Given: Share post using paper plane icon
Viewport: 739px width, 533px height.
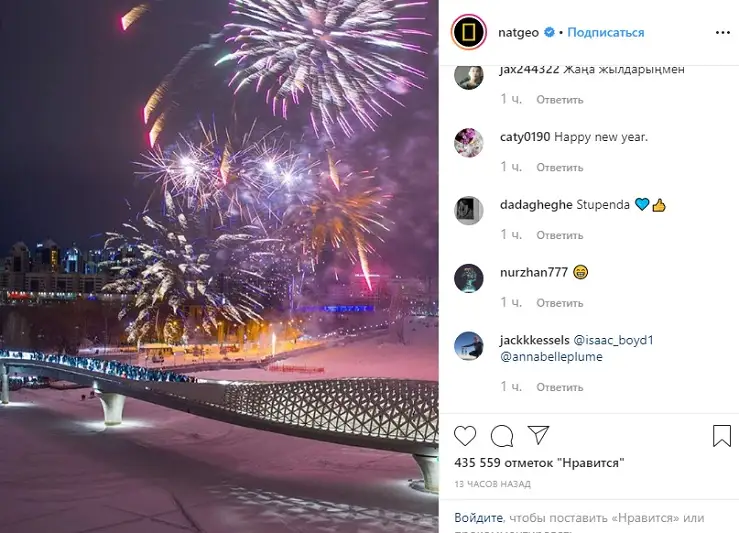Looking at the screenshot, I should (x=538, y=435).
